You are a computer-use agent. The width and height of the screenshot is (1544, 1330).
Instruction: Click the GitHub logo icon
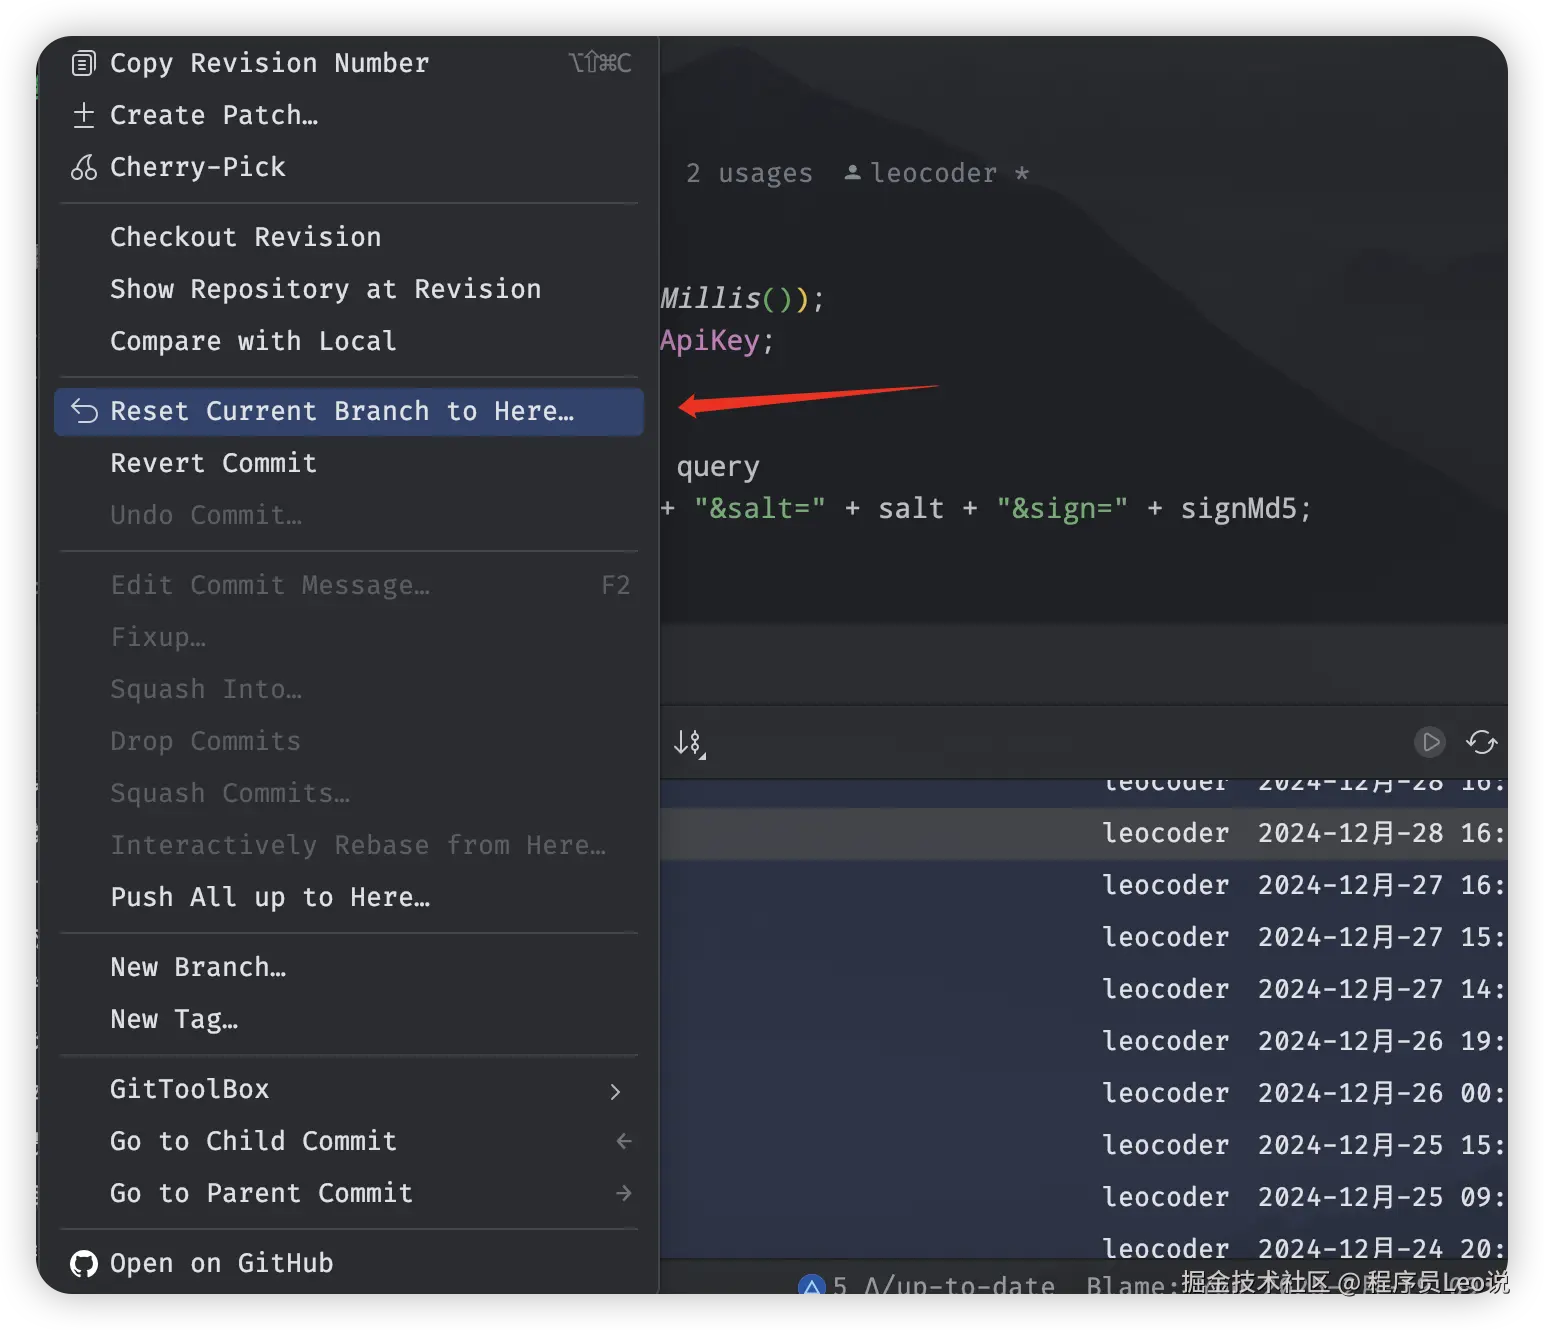click(84, 1263)
